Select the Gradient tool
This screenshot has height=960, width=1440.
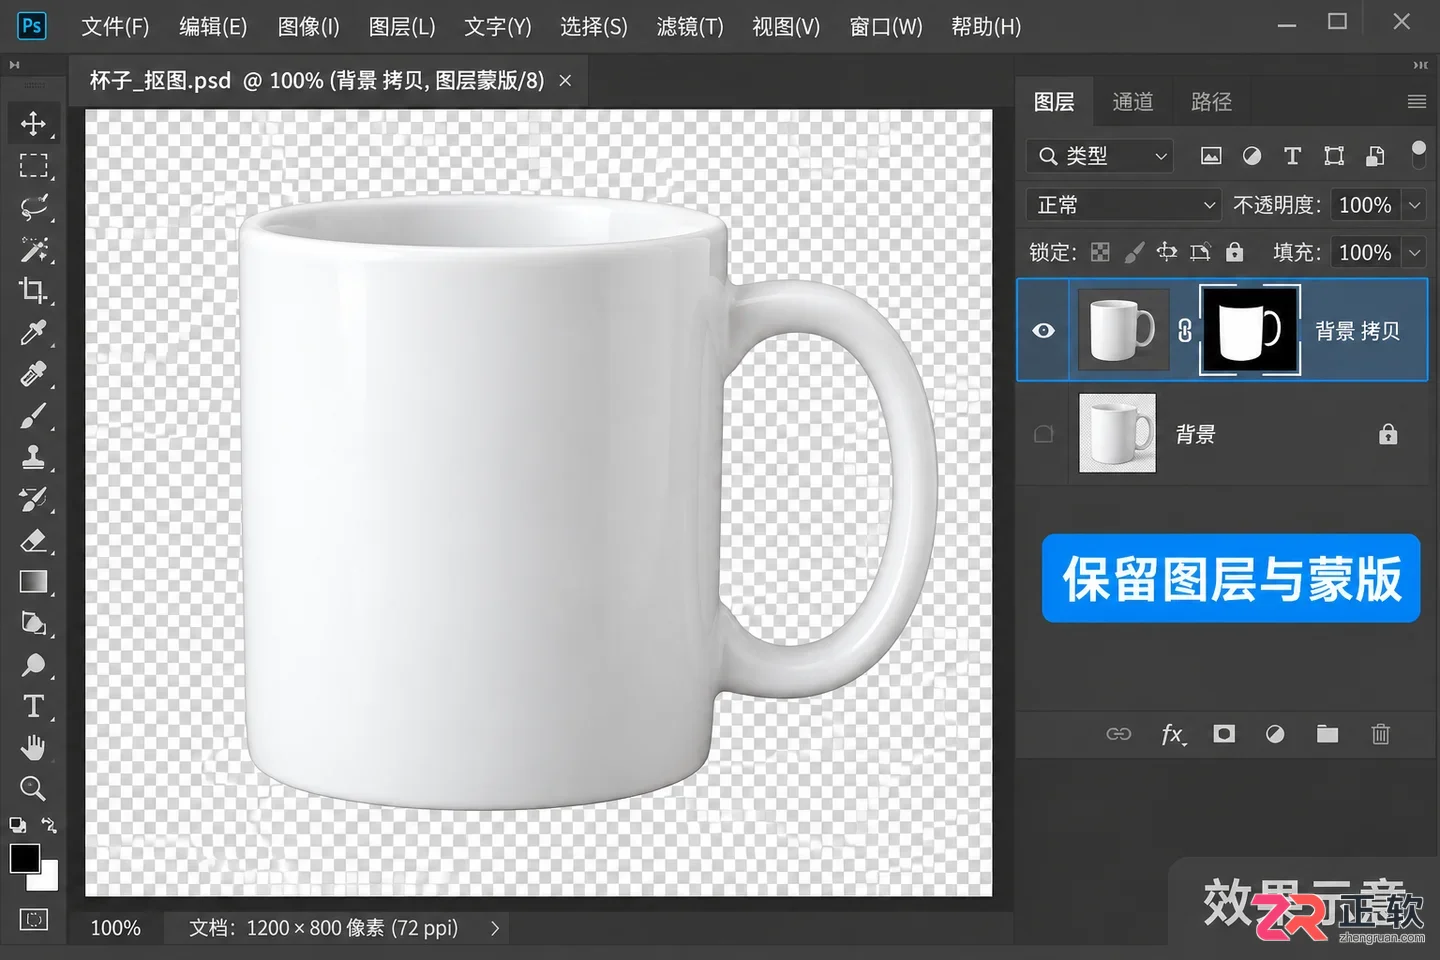click(x=33, y=582)
